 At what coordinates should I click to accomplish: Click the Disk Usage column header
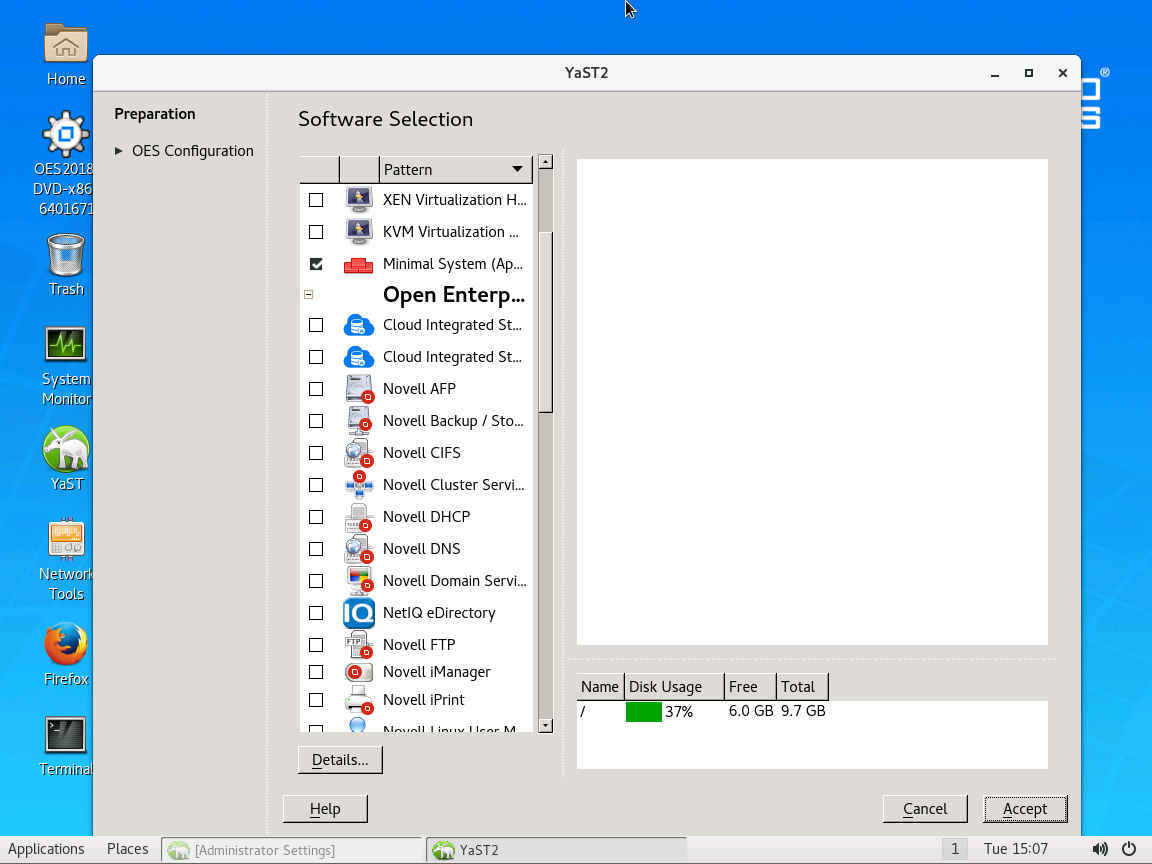point(674,687)
